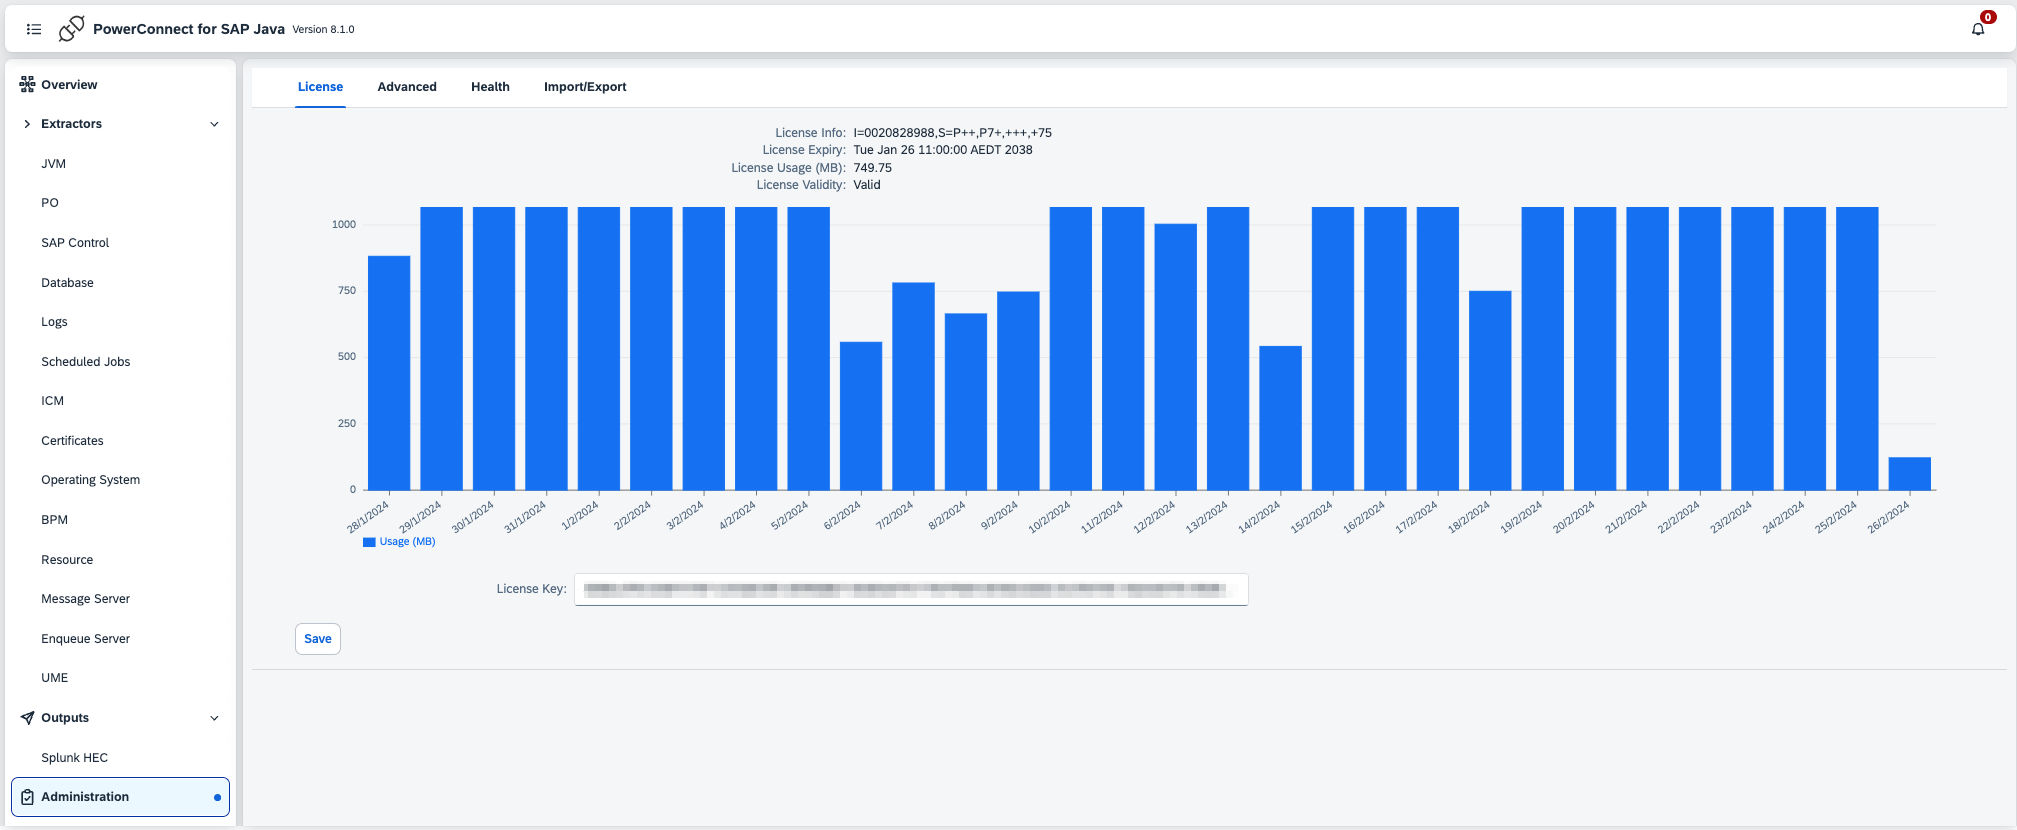
Task: Click the Administration clipboard icon
Action: point(27,797)
